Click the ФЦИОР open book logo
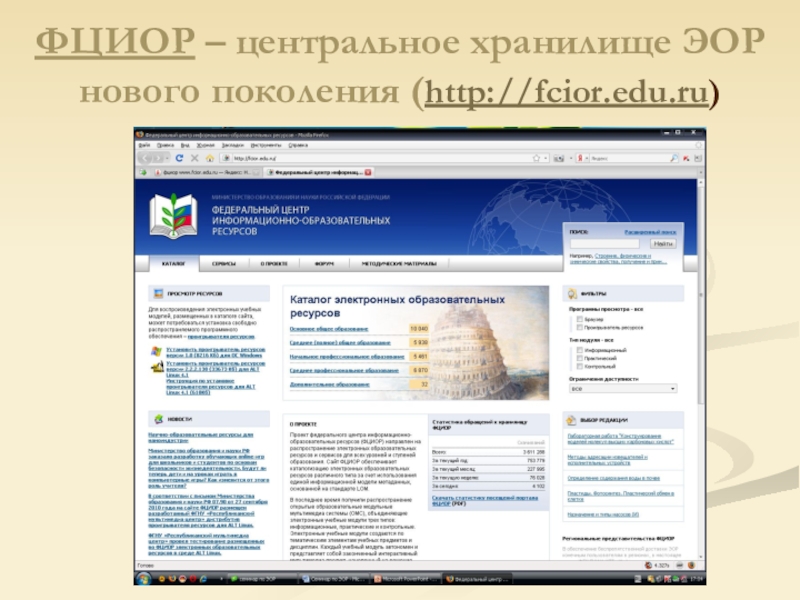The height and width of the screenshot is (600, 800). tap(173, 216)
